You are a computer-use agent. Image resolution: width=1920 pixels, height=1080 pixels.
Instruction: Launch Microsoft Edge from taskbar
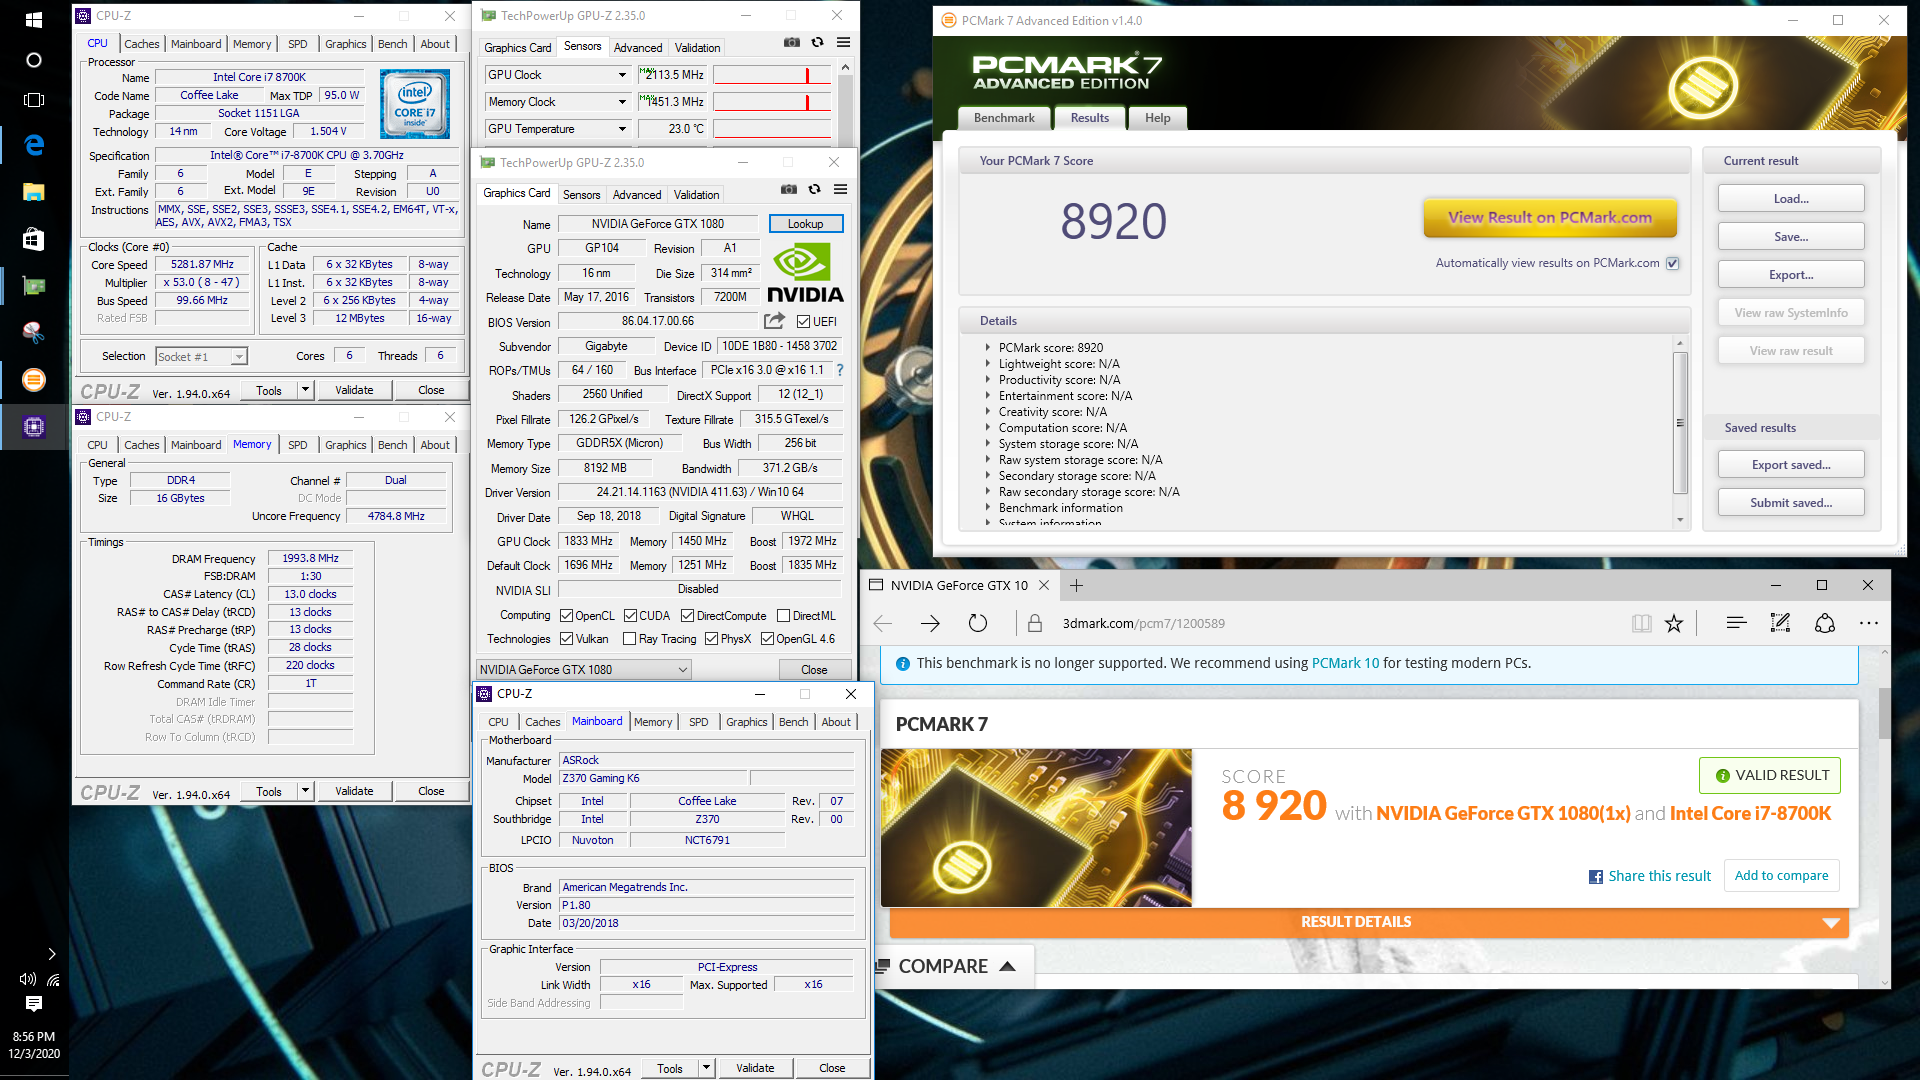[33, 145]
